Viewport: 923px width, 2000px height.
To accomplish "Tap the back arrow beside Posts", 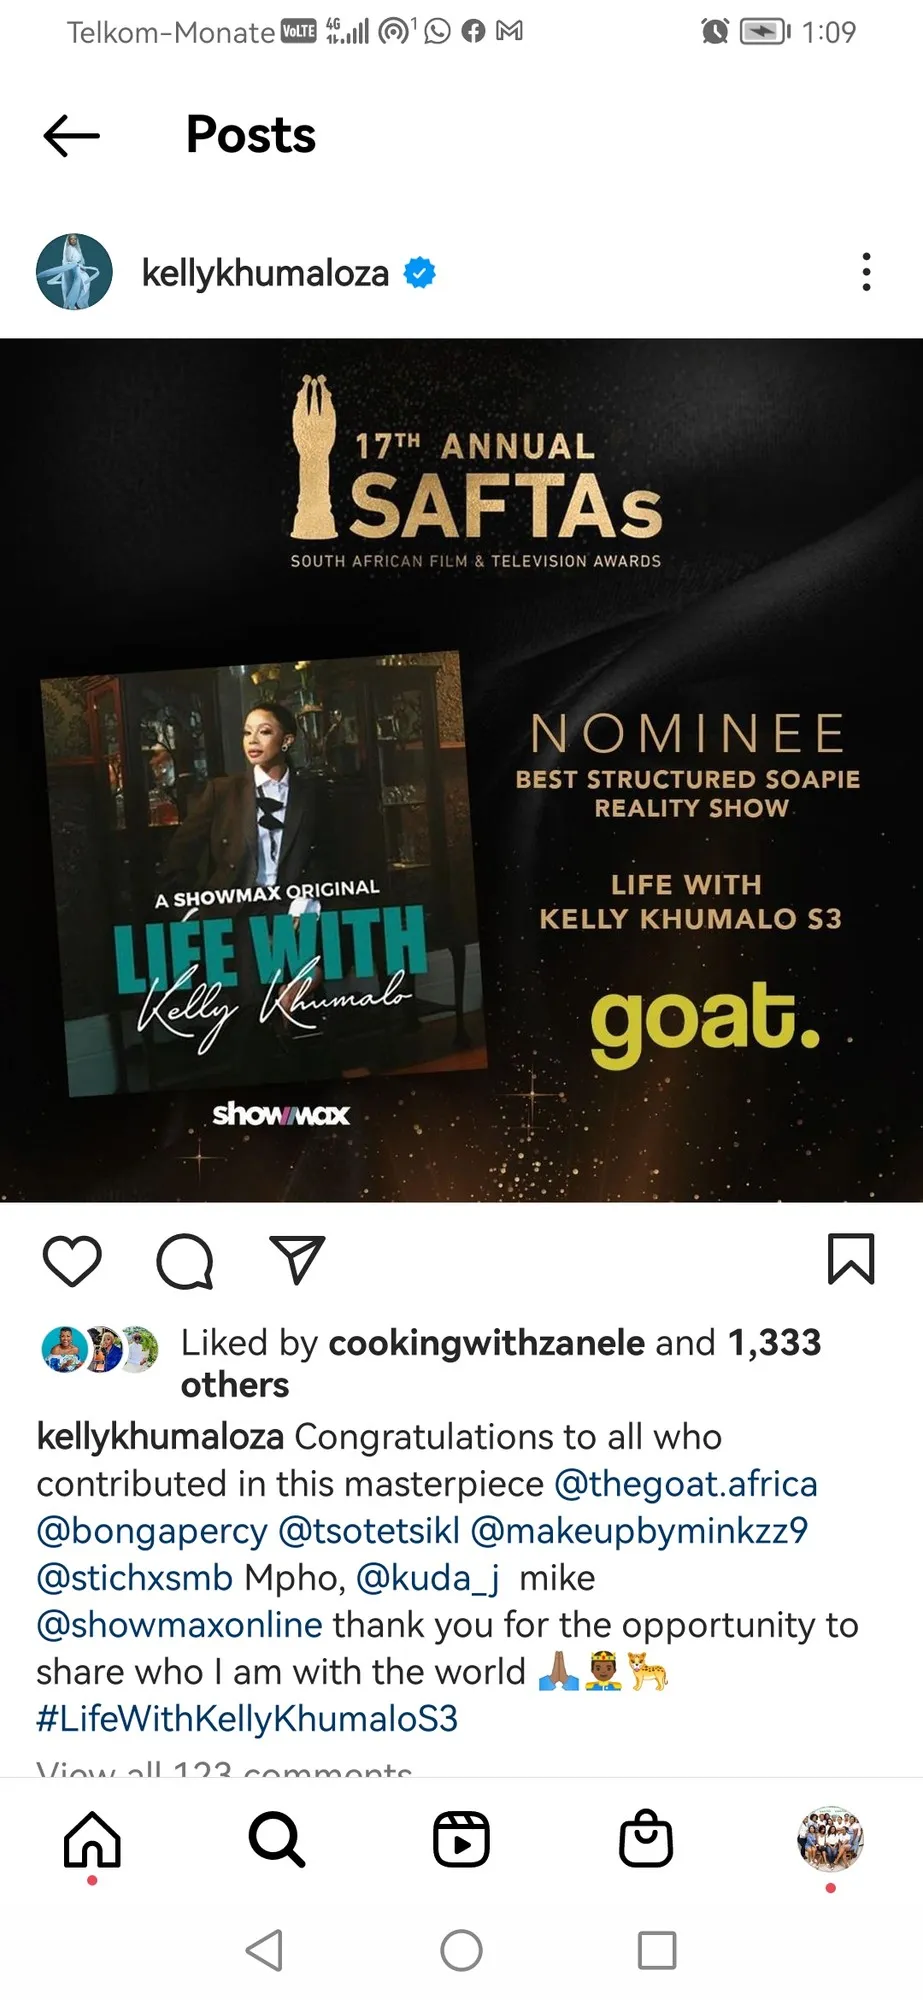I will (x=72, y=135).
